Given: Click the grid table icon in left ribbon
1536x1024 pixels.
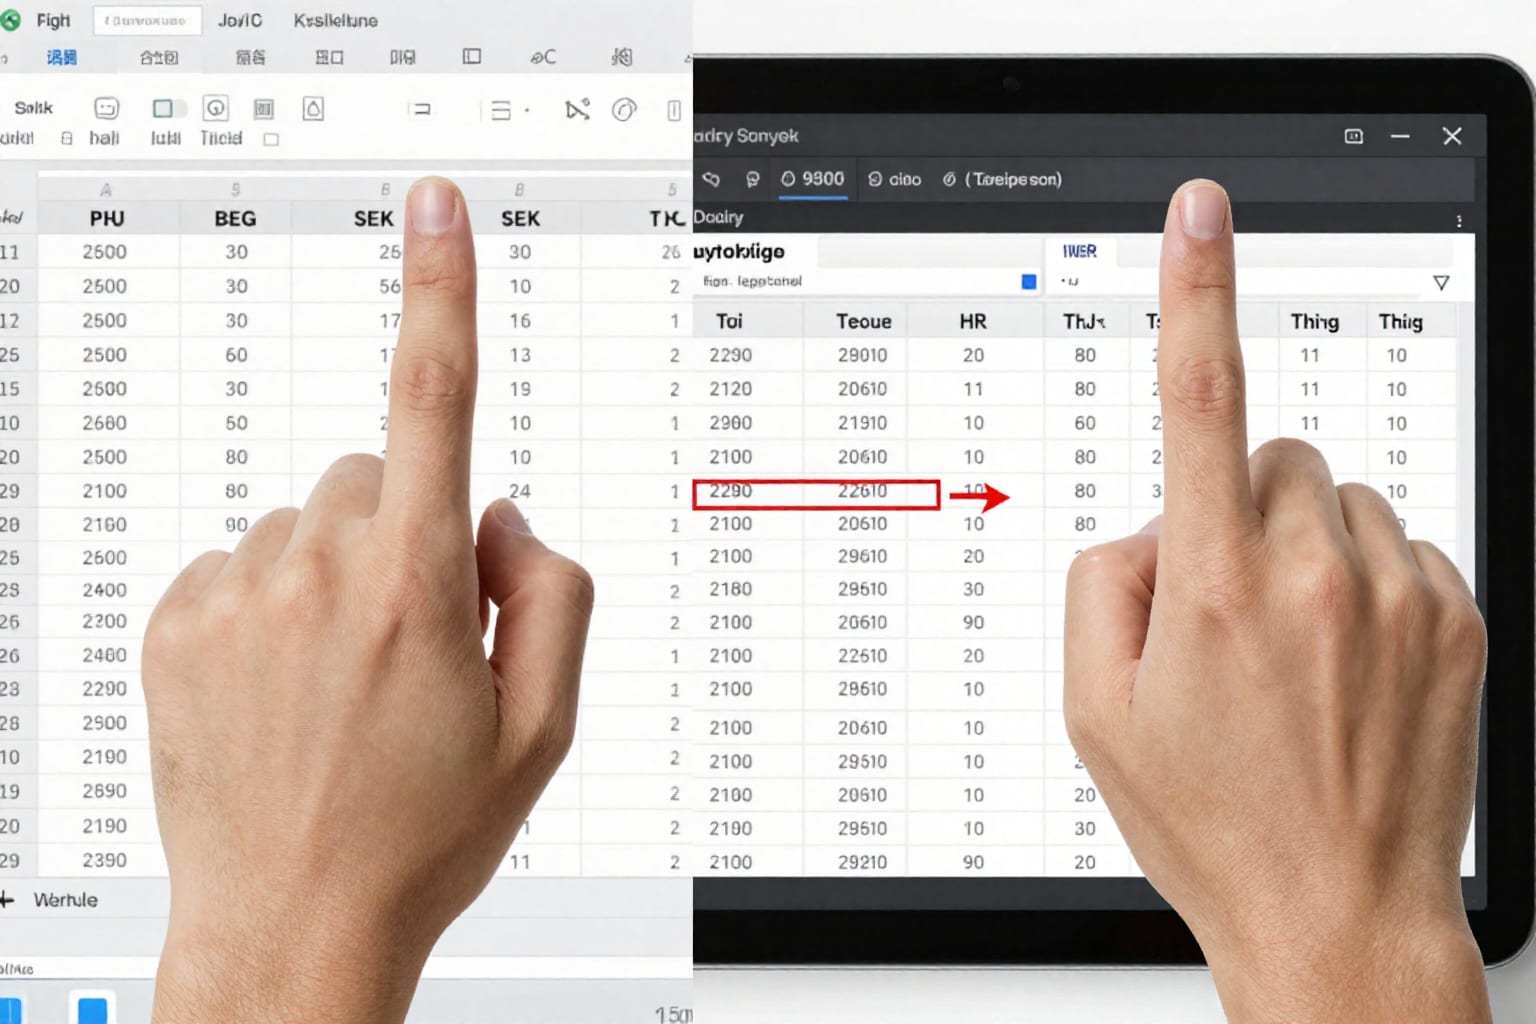Looking at the screenshot, I should [264, 109].
